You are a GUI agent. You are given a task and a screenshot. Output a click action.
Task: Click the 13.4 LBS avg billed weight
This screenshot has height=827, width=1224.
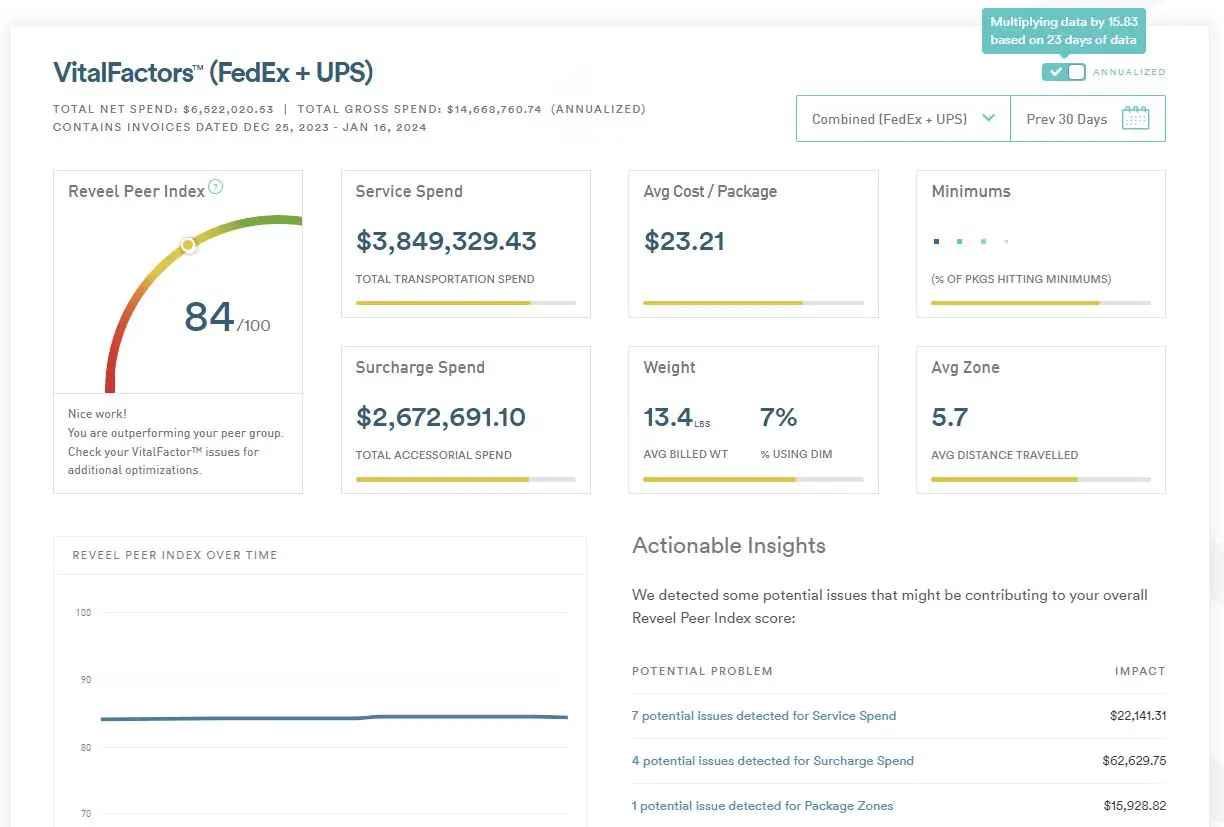(677, 417)
